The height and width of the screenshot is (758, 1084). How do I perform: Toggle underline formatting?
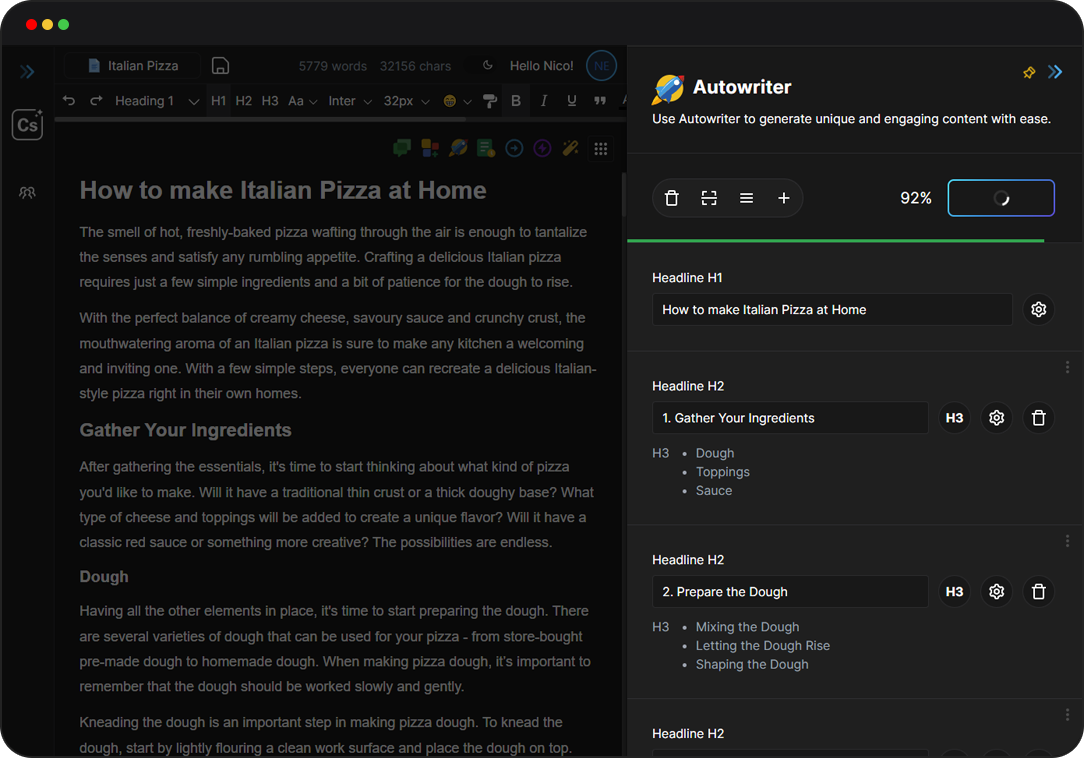pos(572,101)
